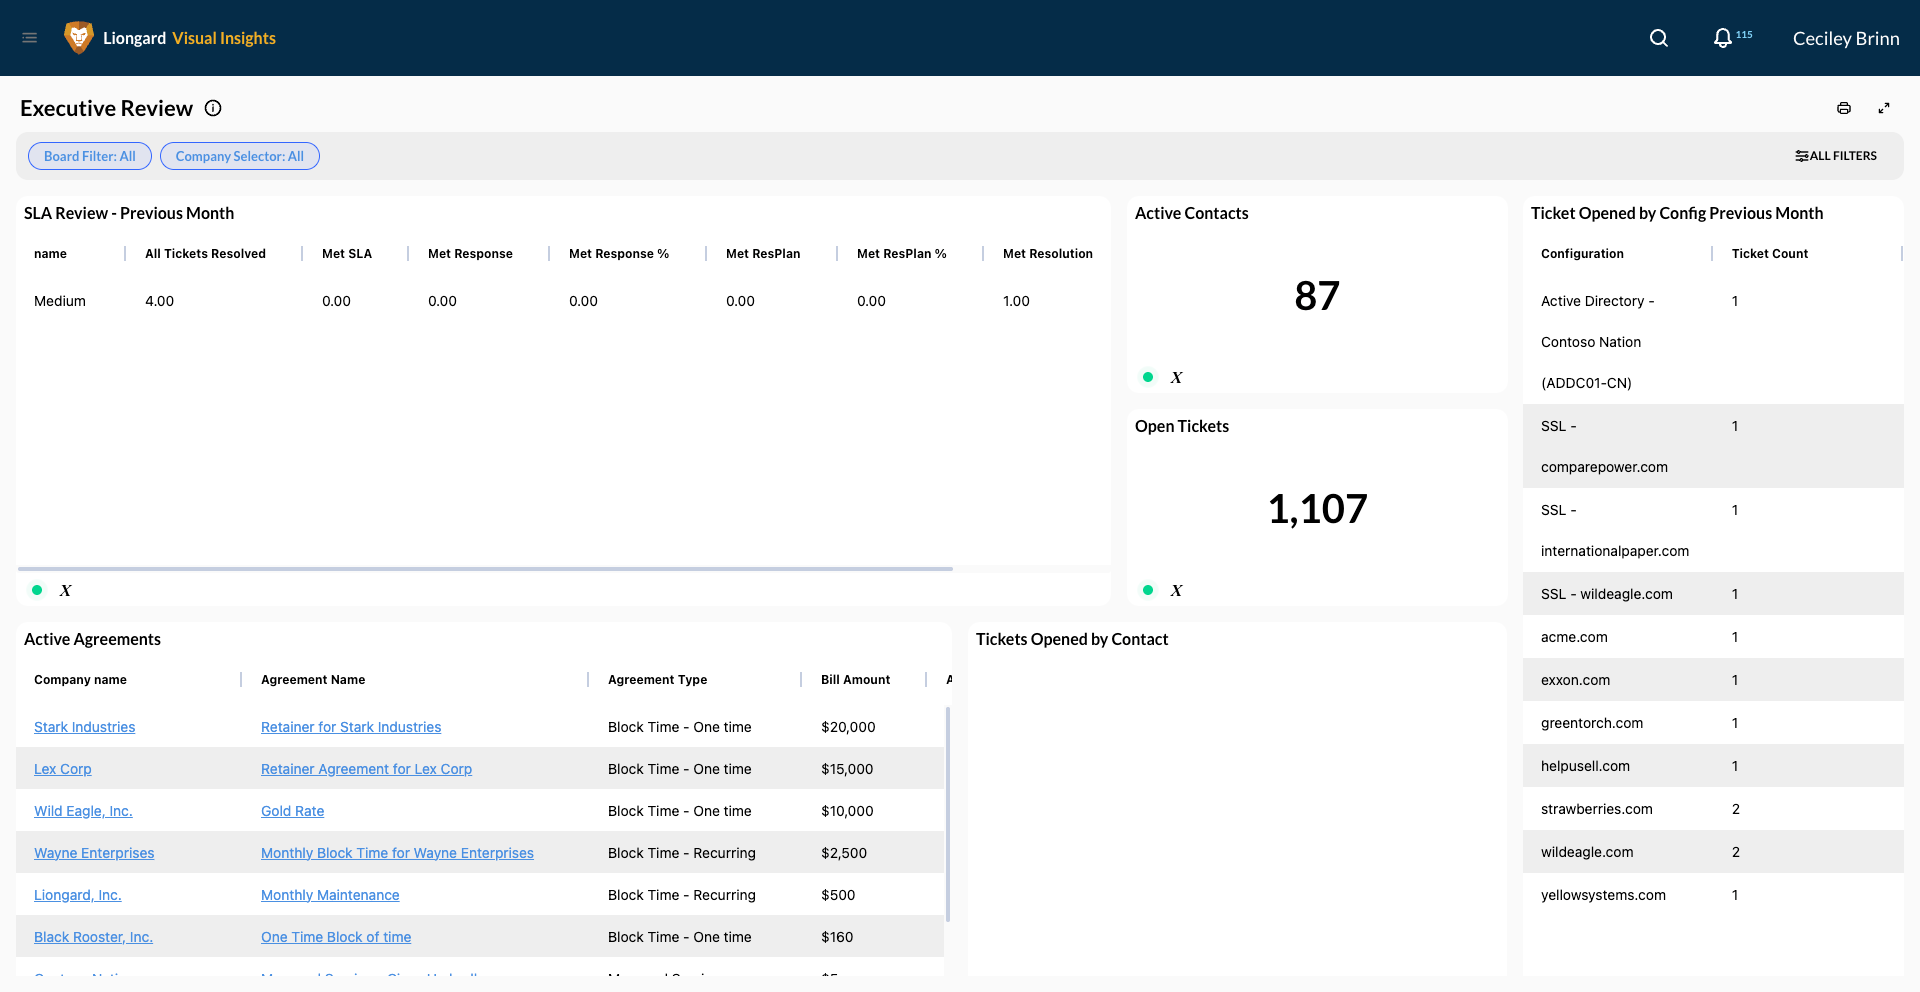
Task: Click the Active Agreements vertical scrollbar
Action: tap(947, 814)
